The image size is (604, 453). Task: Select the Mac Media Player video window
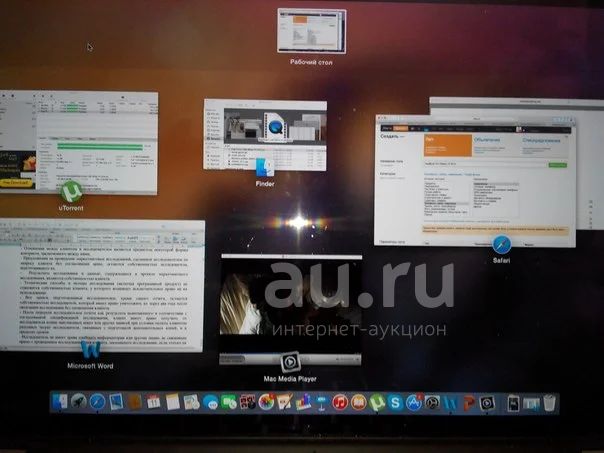coord(291,309)
